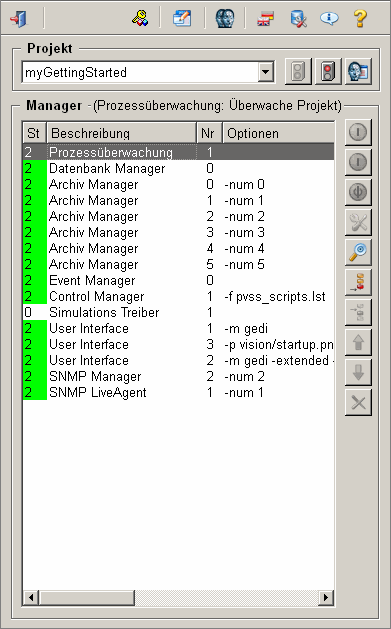Open the magnifier debug icon on right
Screen dimensions: 391x629
pos(358,252)
